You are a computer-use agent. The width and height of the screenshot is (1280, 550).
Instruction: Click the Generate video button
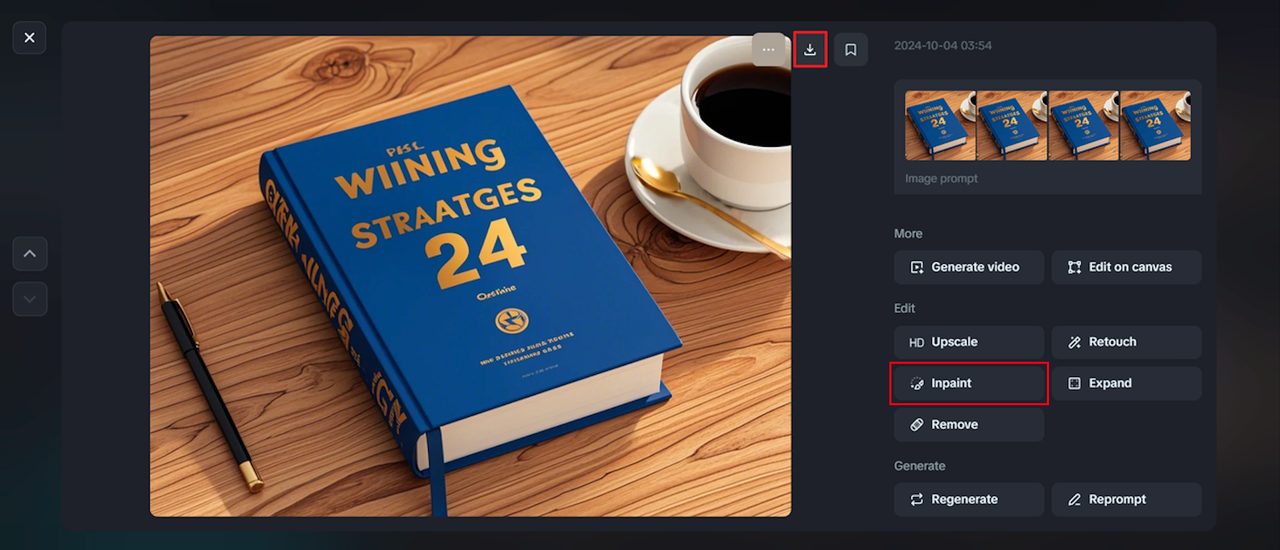tap(969, 267)
